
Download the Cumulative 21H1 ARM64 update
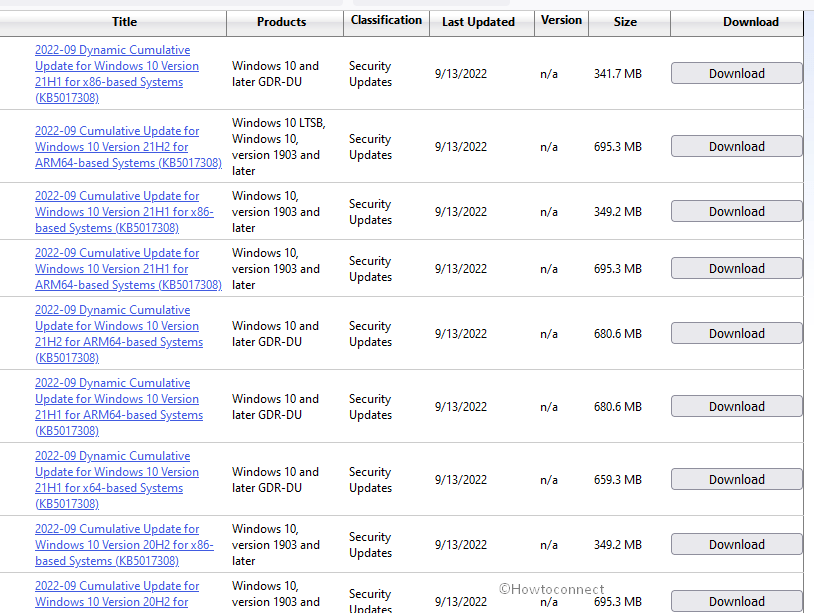point(736,269)
